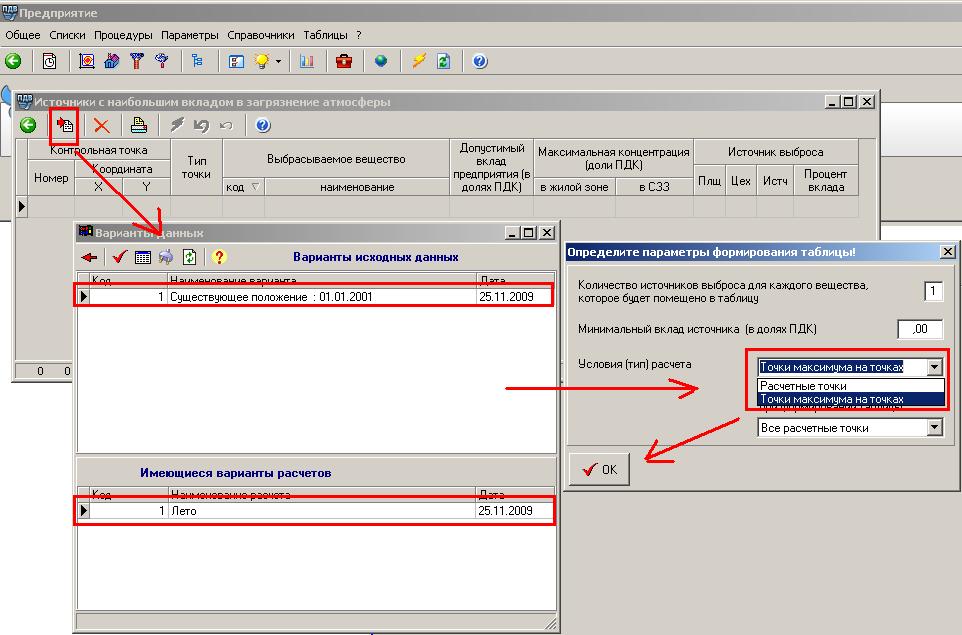Select 'Расчетные точки' option in the list
962x635 pixels.
coord(803,386)
